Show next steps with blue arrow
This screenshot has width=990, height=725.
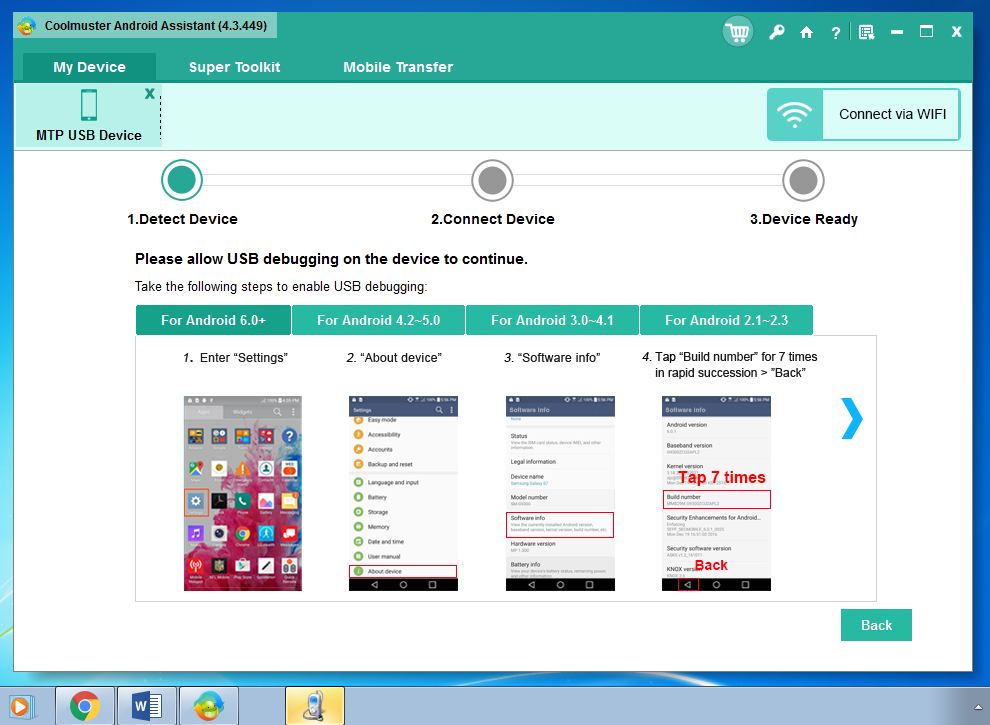coord(852,418)
